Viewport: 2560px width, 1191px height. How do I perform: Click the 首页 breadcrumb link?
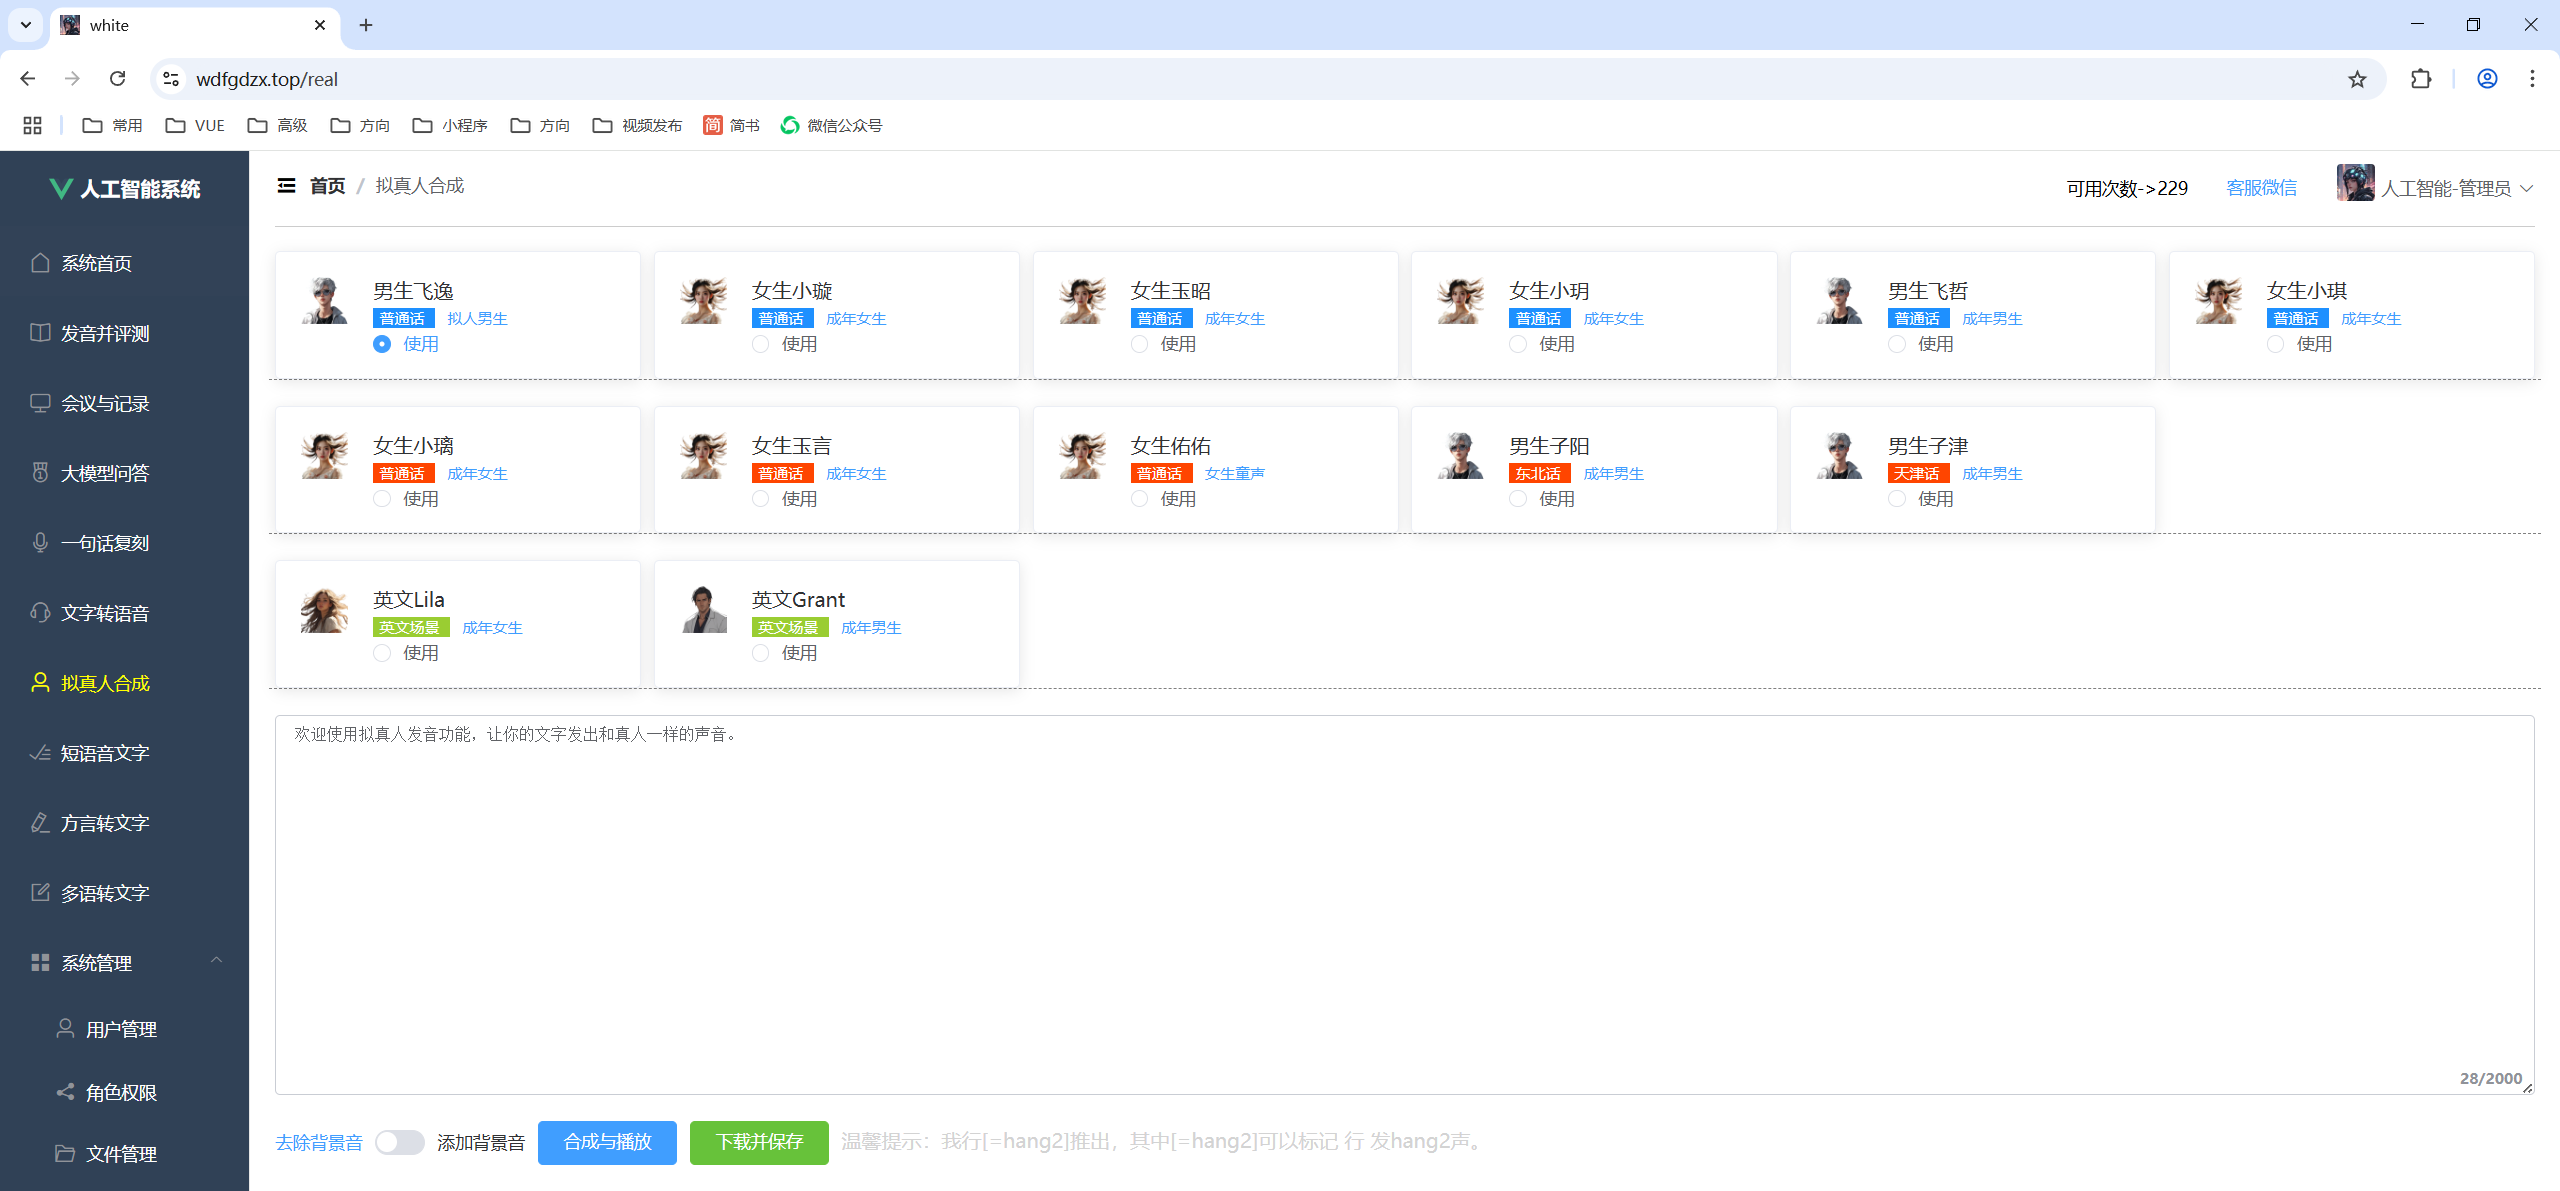(327, 186)
